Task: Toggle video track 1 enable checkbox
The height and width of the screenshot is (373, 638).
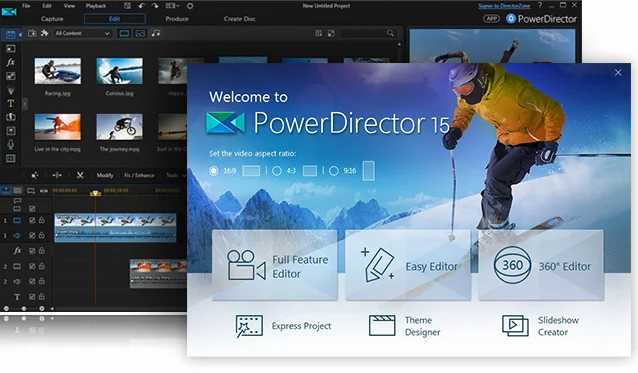Action: 32,220
